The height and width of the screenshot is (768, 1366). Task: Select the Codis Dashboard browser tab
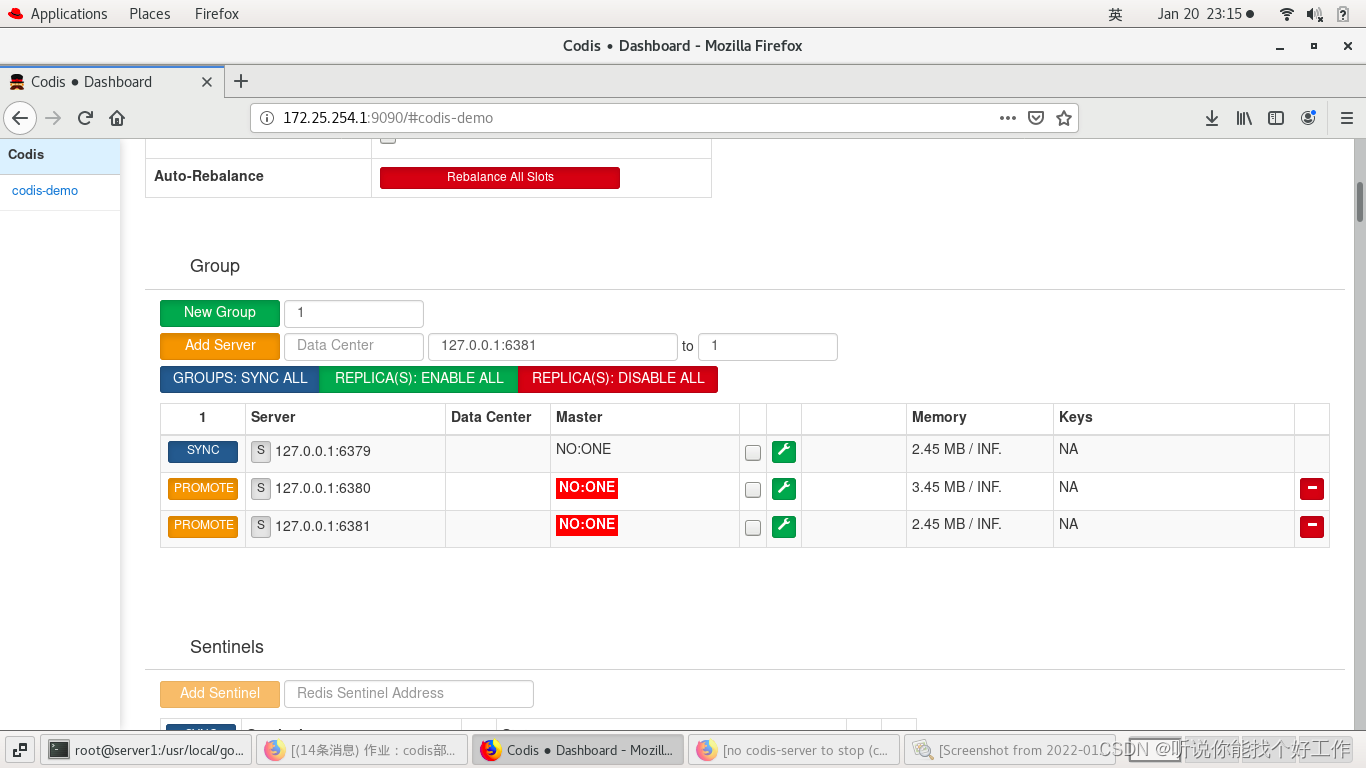point(110,82)
